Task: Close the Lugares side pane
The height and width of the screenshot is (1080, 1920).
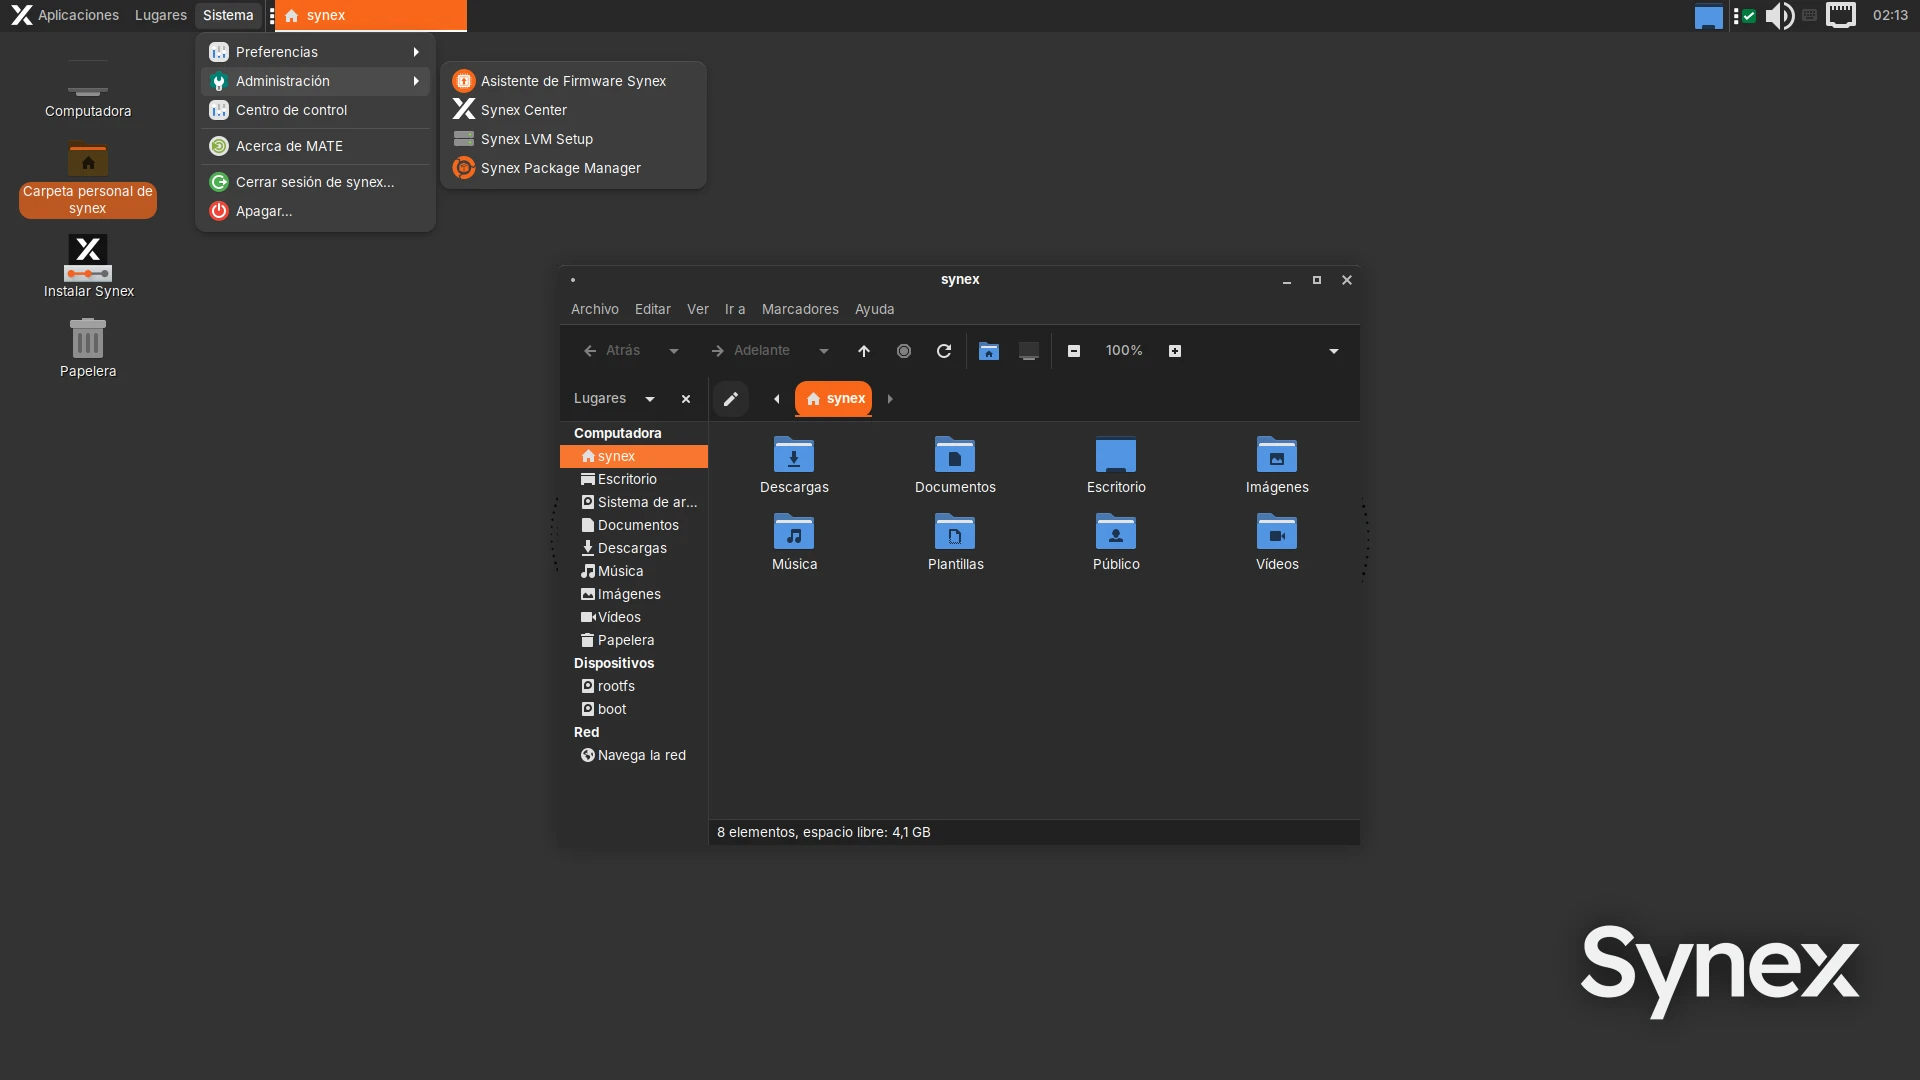Action: pos(686,399)
